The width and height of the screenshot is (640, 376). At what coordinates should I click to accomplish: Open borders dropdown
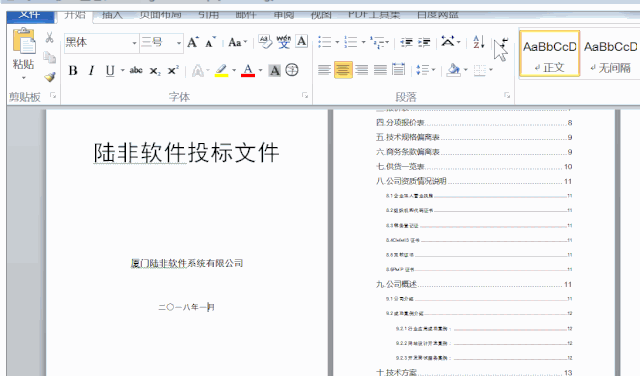491,70
